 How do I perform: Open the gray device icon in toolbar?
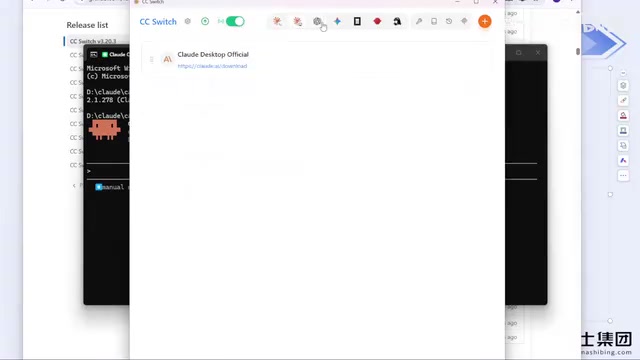434,21
